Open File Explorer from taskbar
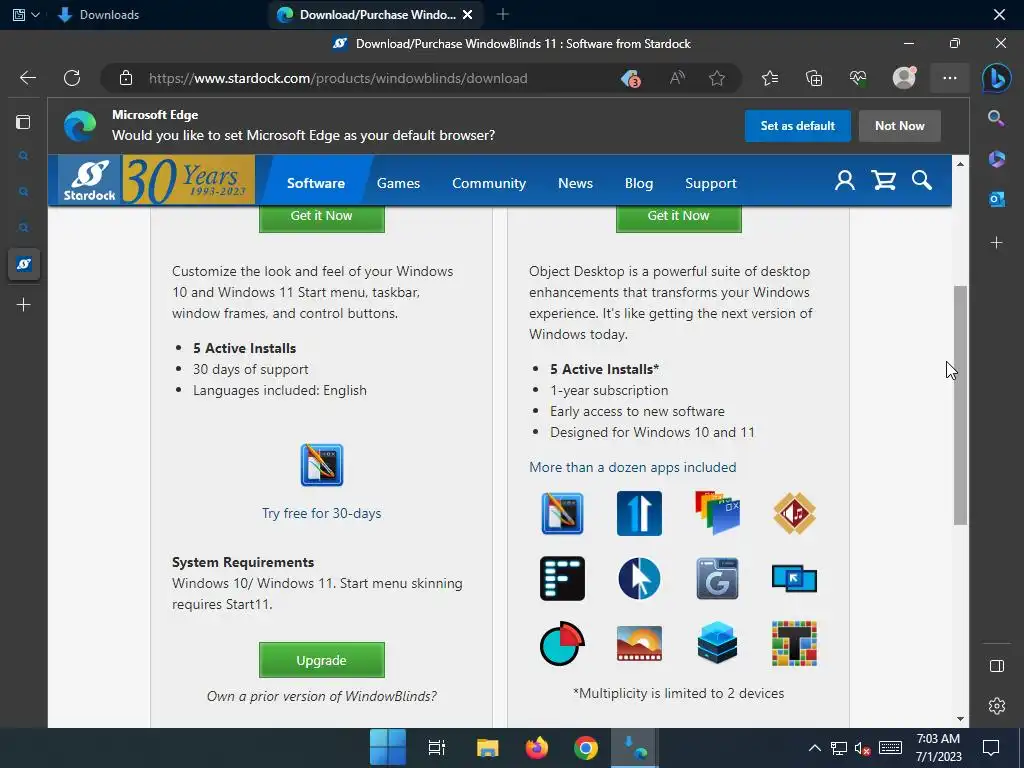The height and width of the screenshot is (768, 1024). pos(487,748)
